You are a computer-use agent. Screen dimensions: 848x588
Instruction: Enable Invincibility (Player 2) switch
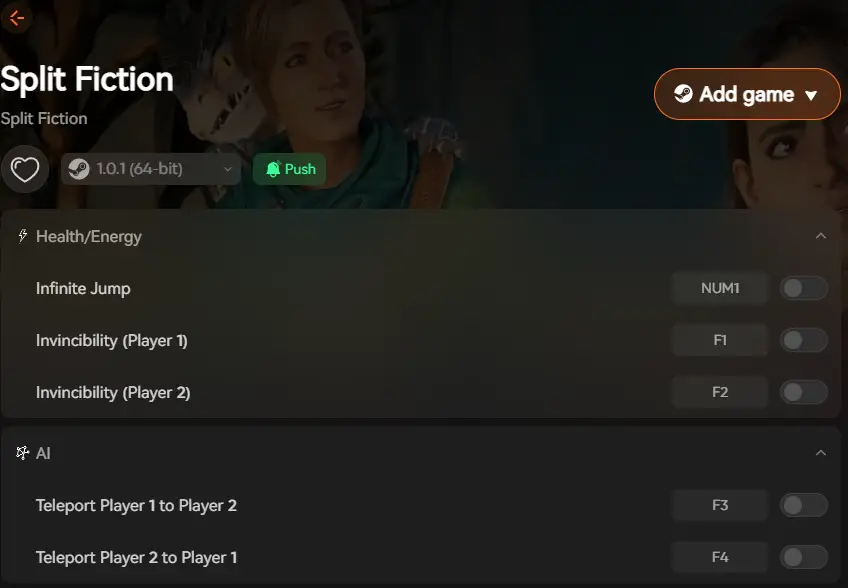point(804,392)
